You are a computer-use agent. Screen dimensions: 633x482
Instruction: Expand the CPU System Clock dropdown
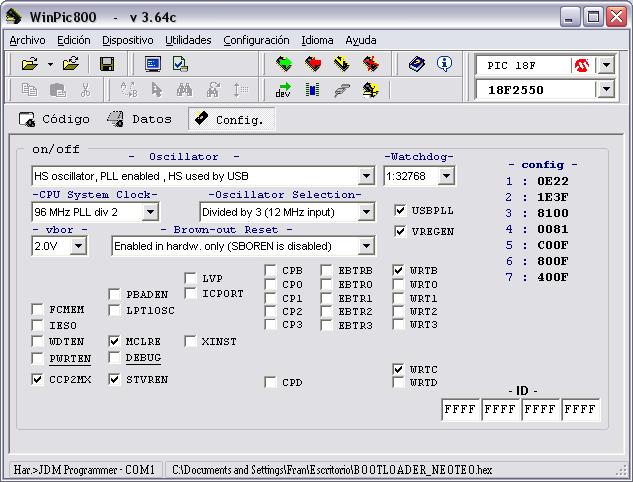[x=150, y=212]
